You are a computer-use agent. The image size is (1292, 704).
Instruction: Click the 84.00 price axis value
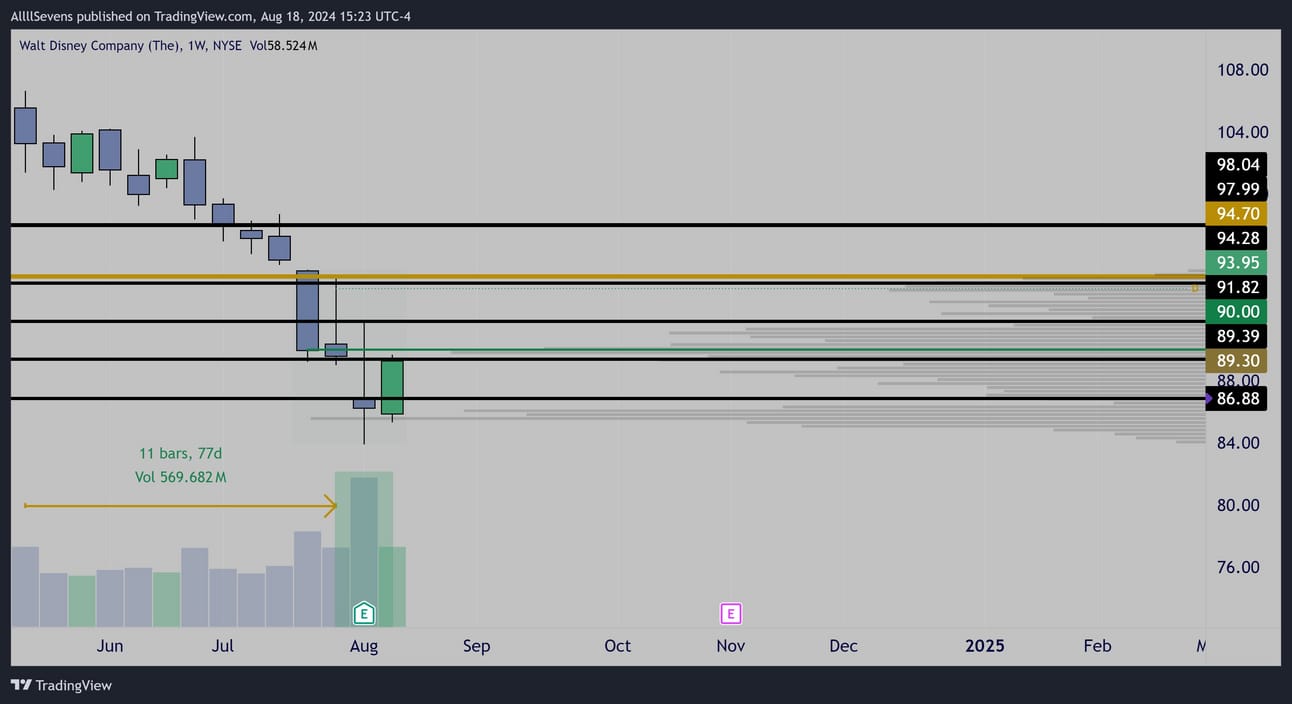1237,443
